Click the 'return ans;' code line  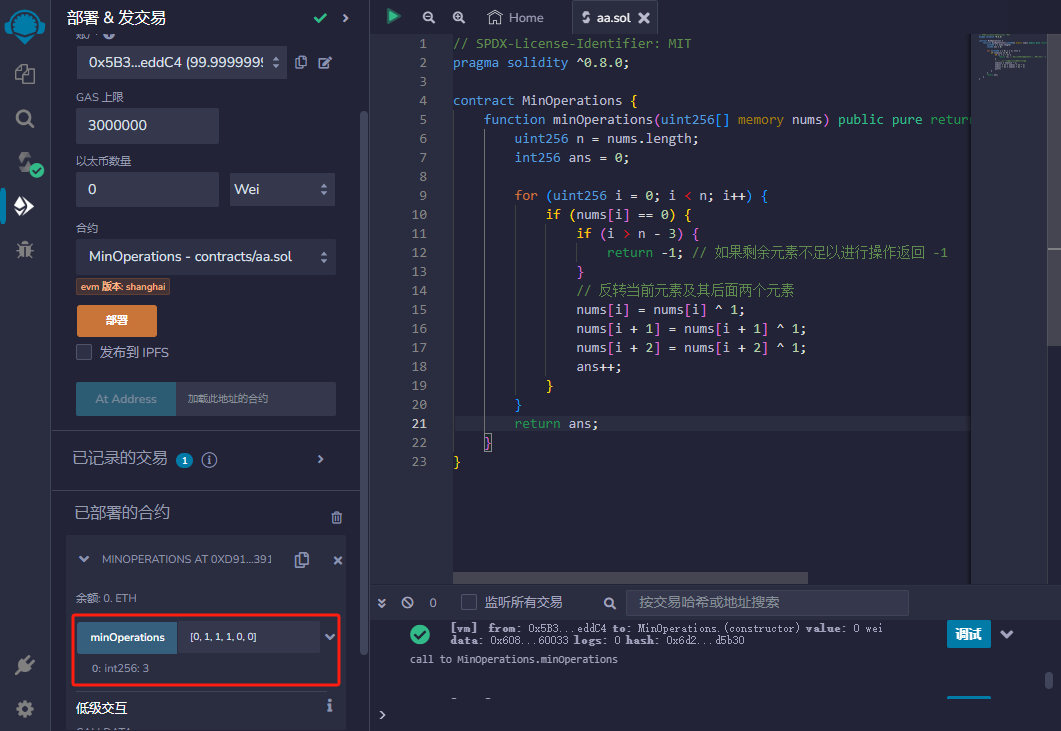(x=556, y=424)
